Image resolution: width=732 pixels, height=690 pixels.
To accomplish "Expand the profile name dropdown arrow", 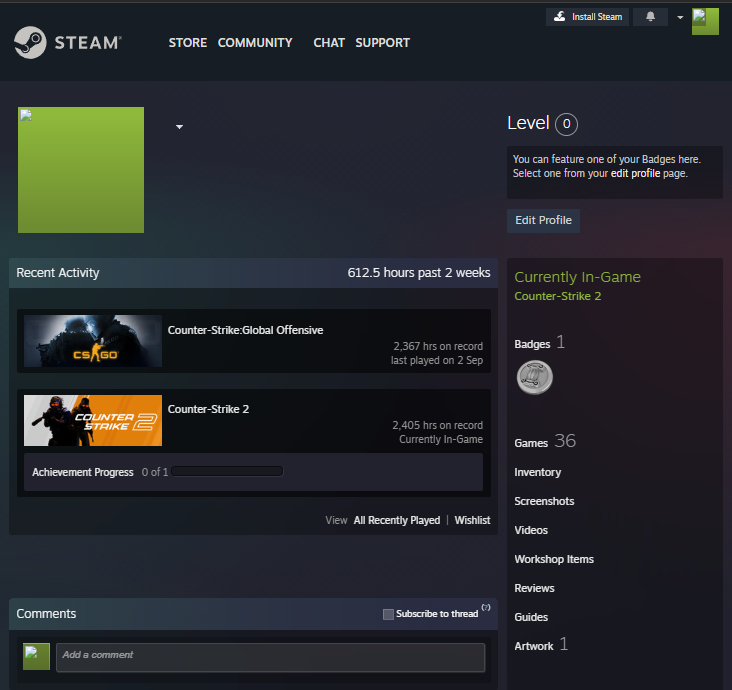I will coord(179,127).
